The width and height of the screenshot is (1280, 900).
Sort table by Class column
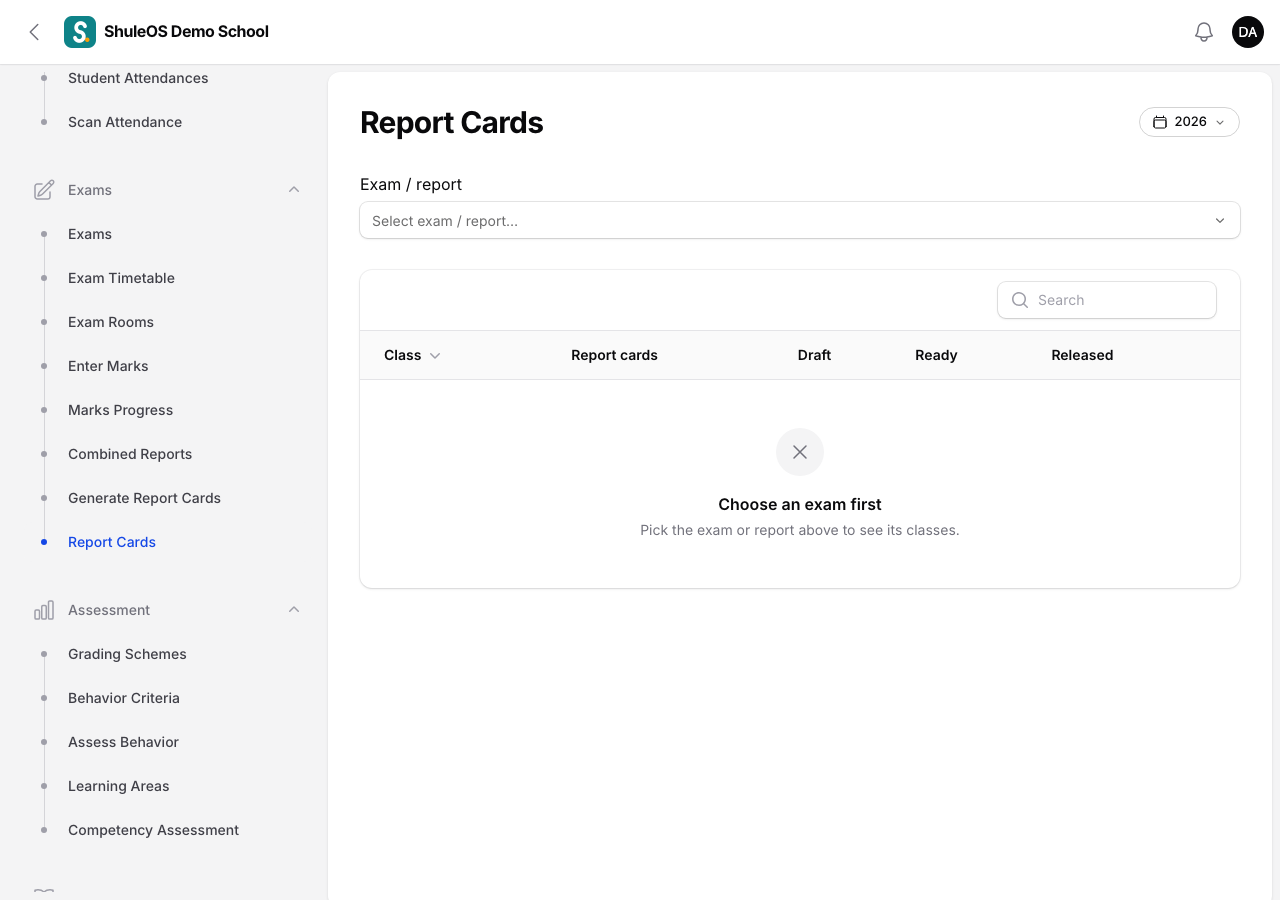(x=412, y=355)
